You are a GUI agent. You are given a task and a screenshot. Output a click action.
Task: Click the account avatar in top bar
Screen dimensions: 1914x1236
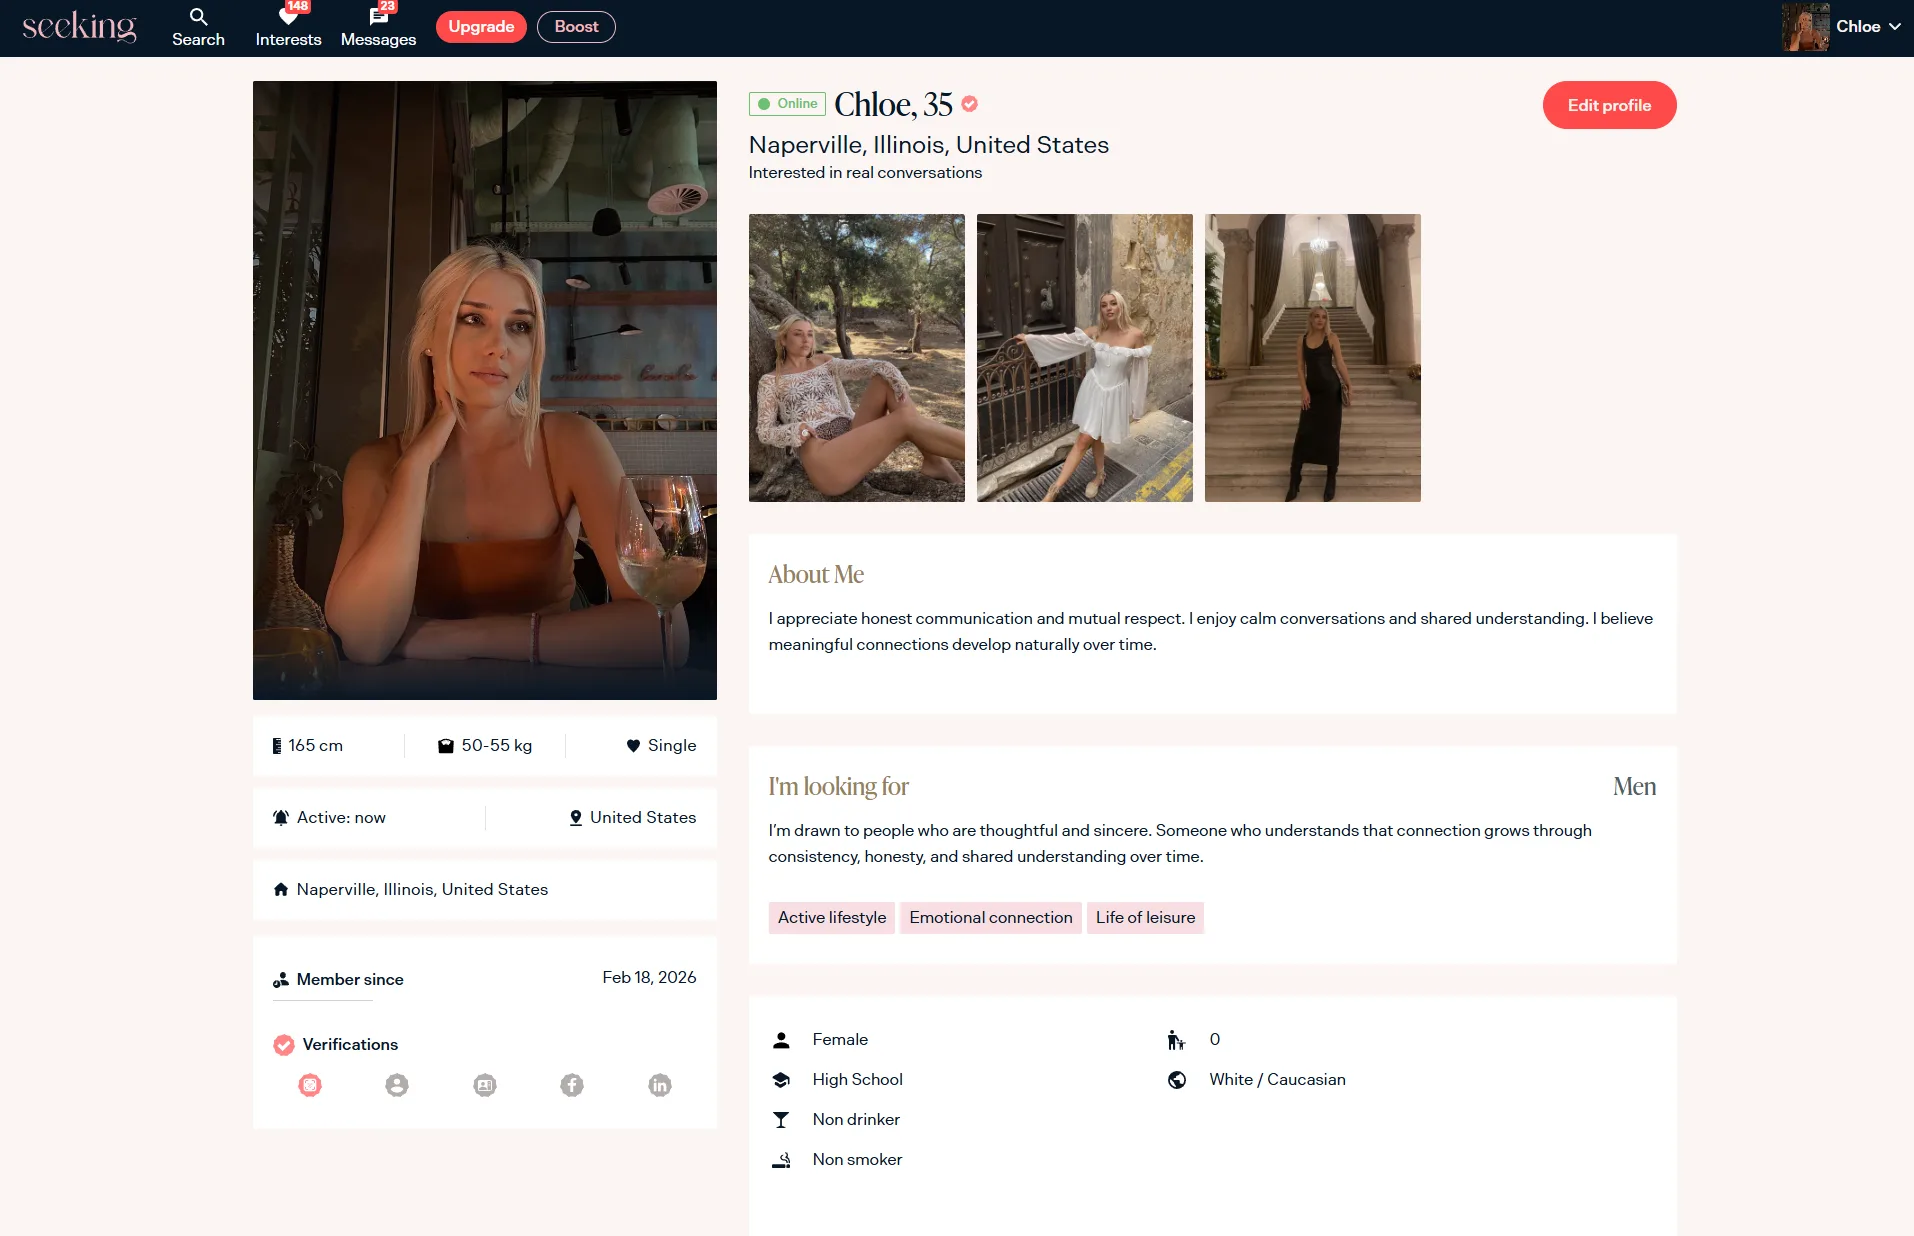coord(1805,27)
